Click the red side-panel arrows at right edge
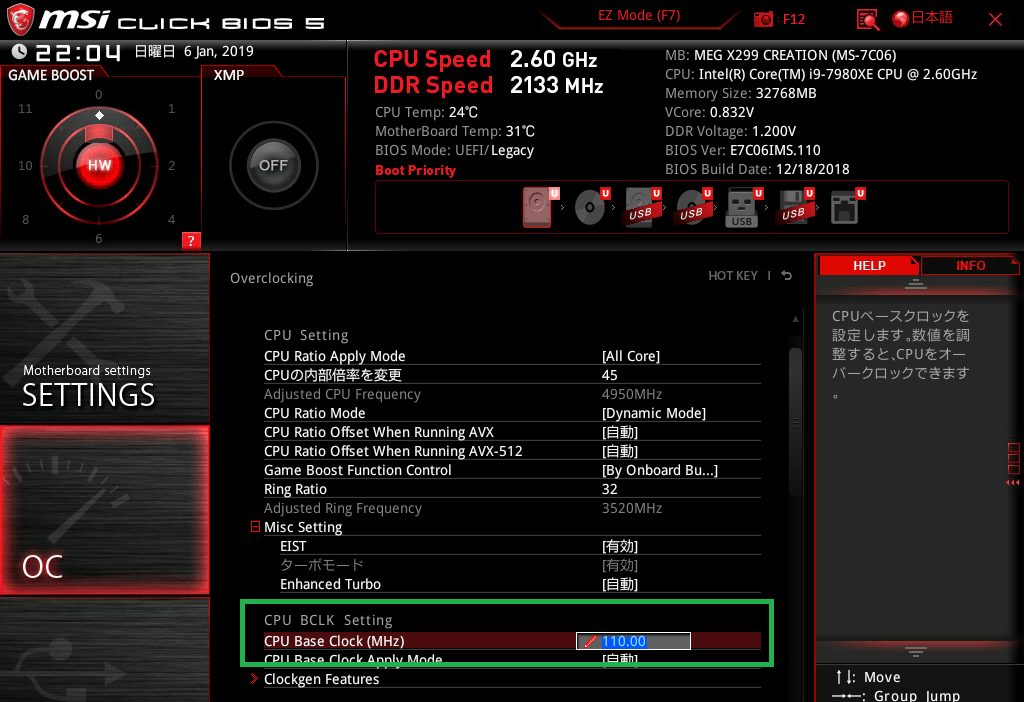 pos(1013,483)
